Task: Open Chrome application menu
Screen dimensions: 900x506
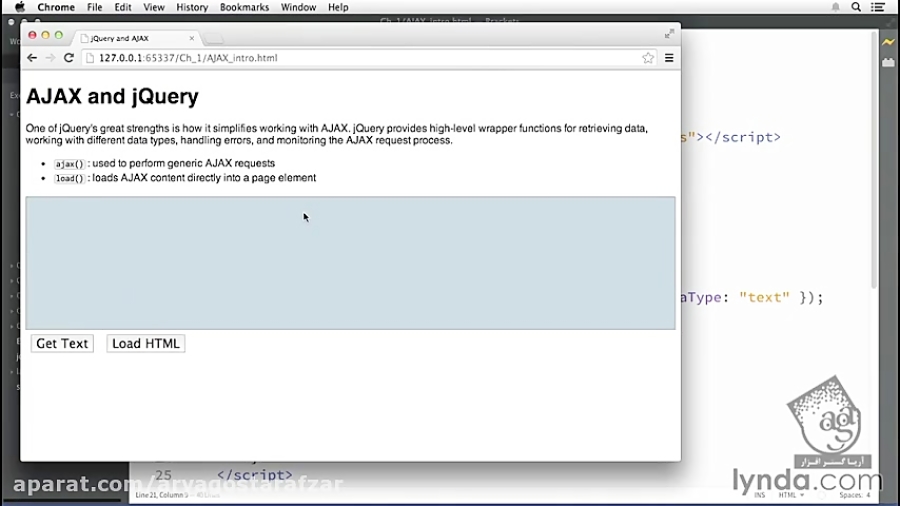Action: tap(56, 7)
